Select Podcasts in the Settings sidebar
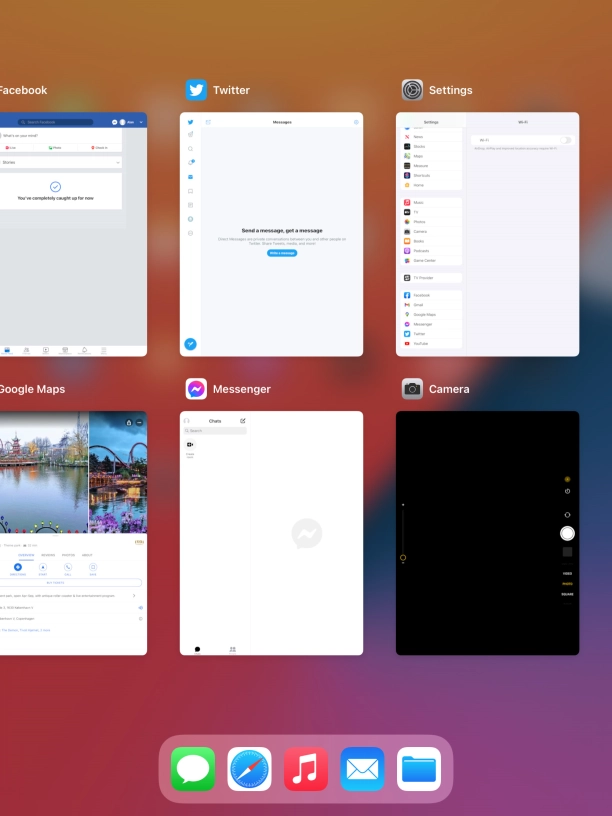Viewport: 612px width, 816px height. (x=422, y=251)
